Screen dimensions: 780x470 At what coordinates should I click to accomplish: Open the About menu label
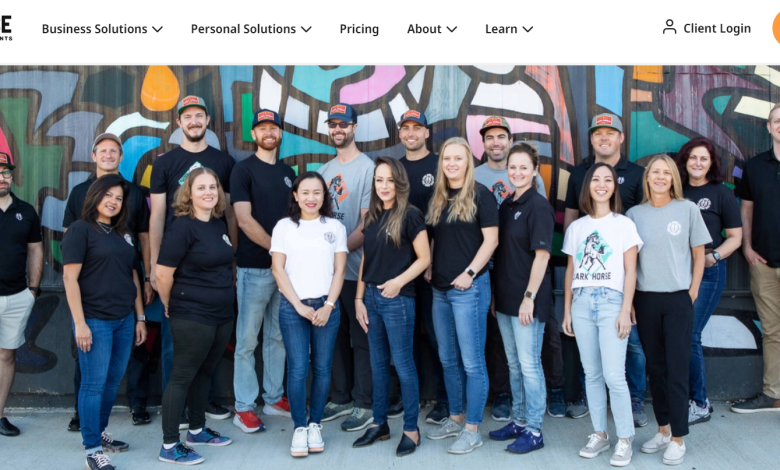[x=424, y=29]
